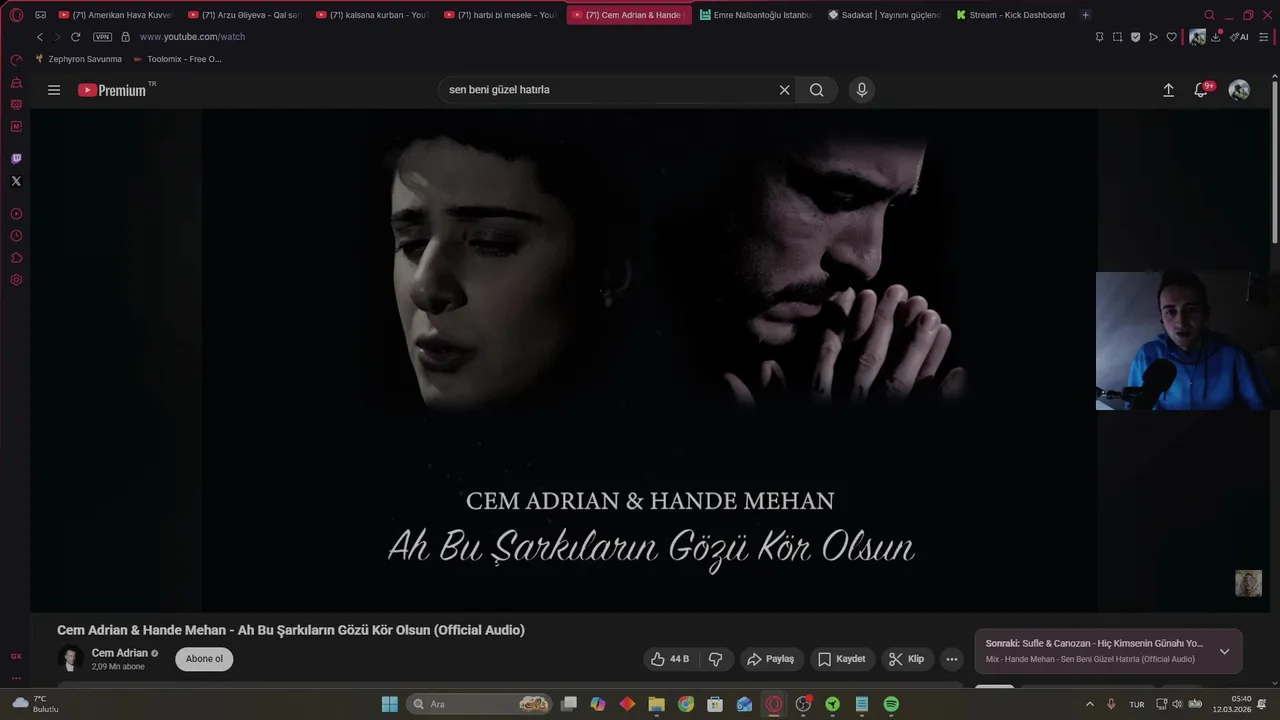This screenshot has height=720, width=1280.
Task: Switch to the harbi bi mesele tab
Action: click(500, 15)
